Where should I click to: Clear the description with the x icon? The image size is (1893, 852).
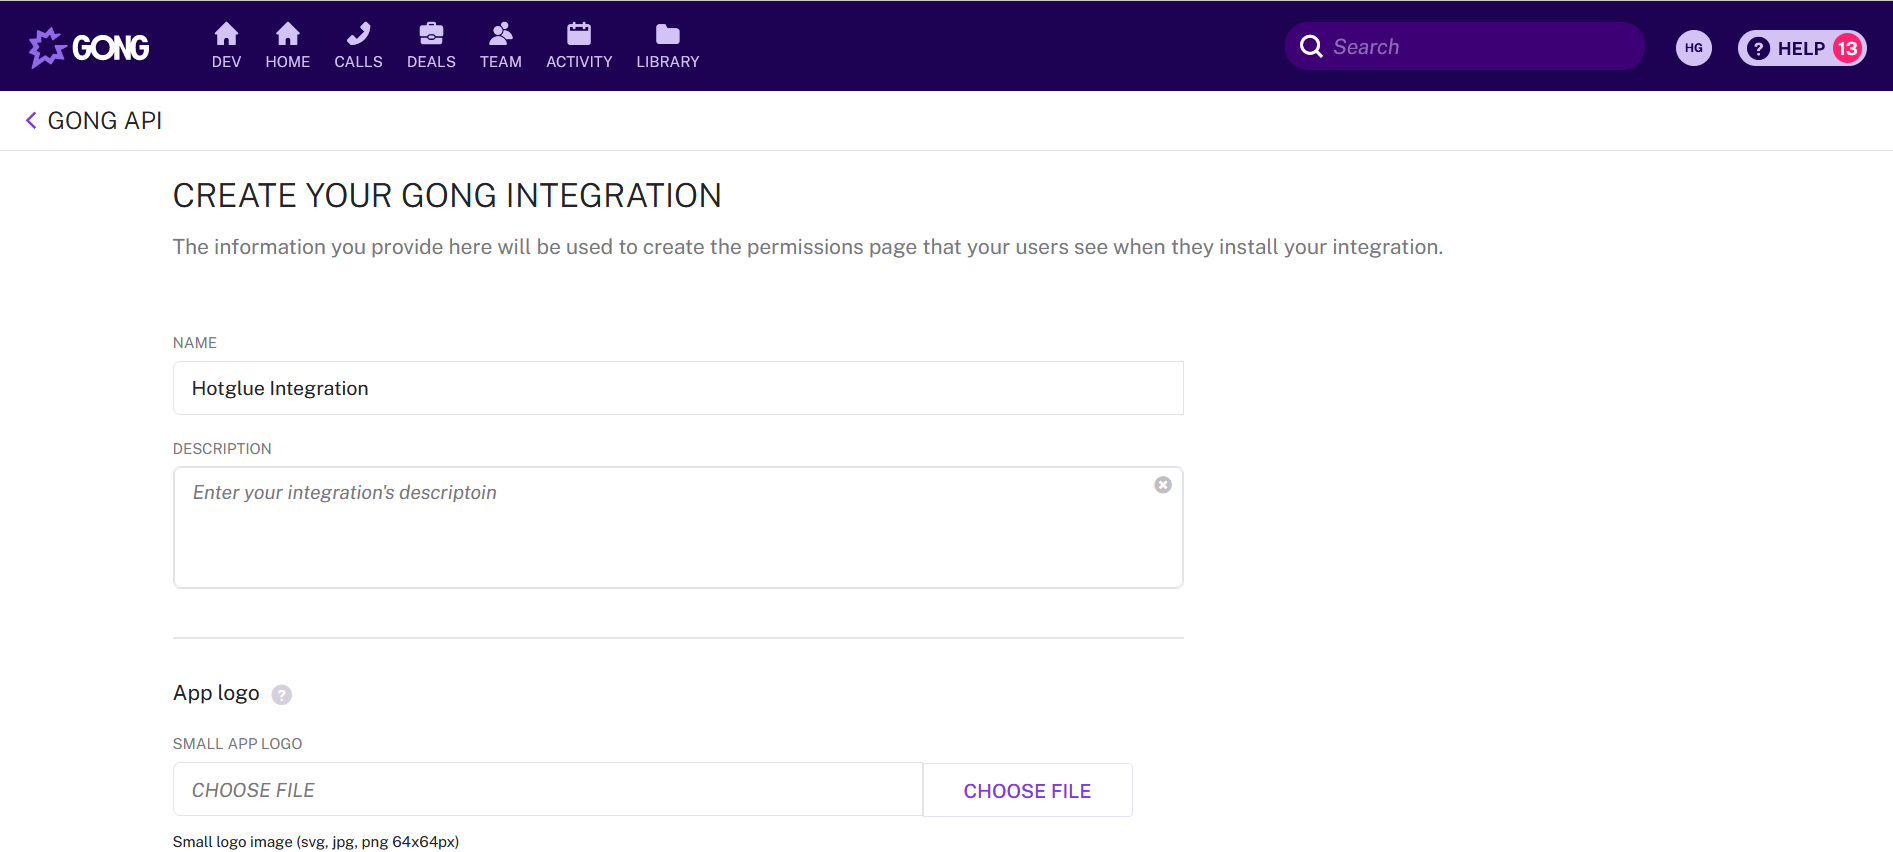tap(1163, 485)
